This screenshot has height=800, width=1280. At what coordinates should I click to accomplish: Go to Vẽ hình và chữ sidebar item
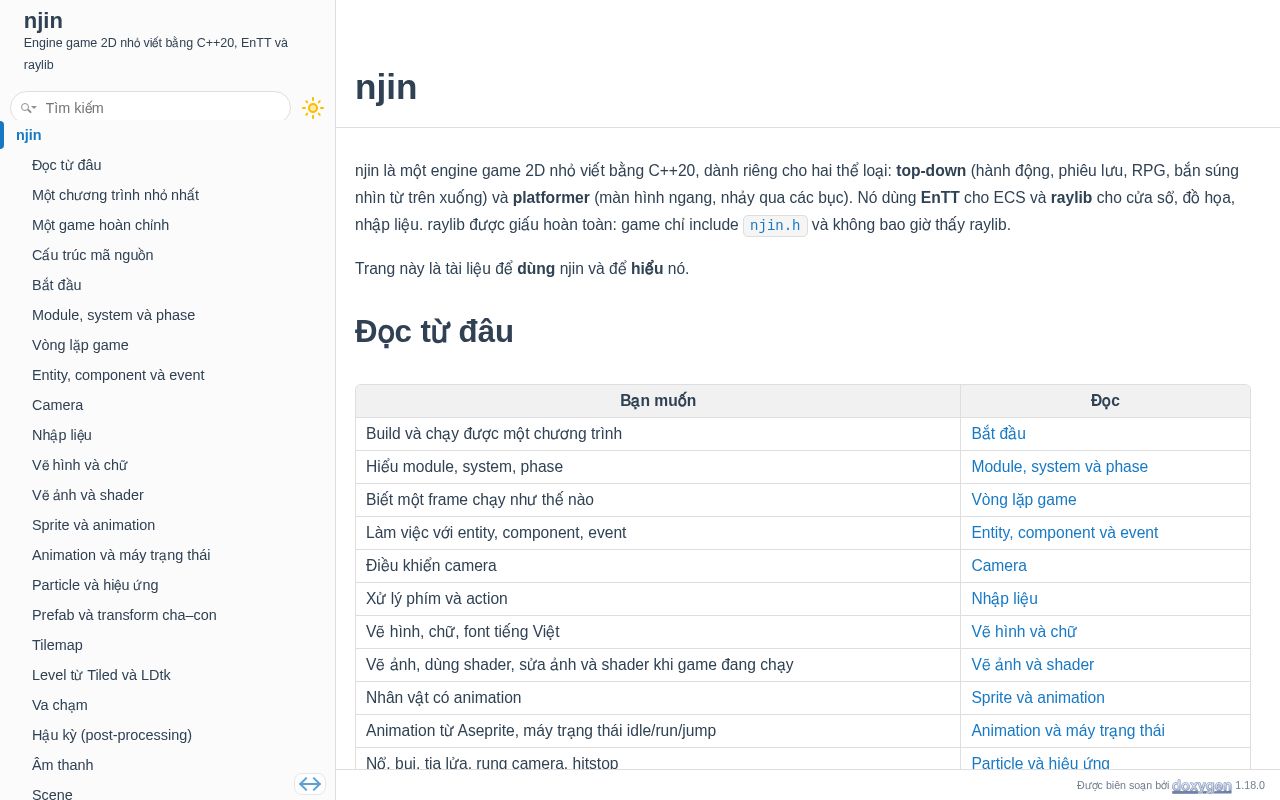click(80, 465)
